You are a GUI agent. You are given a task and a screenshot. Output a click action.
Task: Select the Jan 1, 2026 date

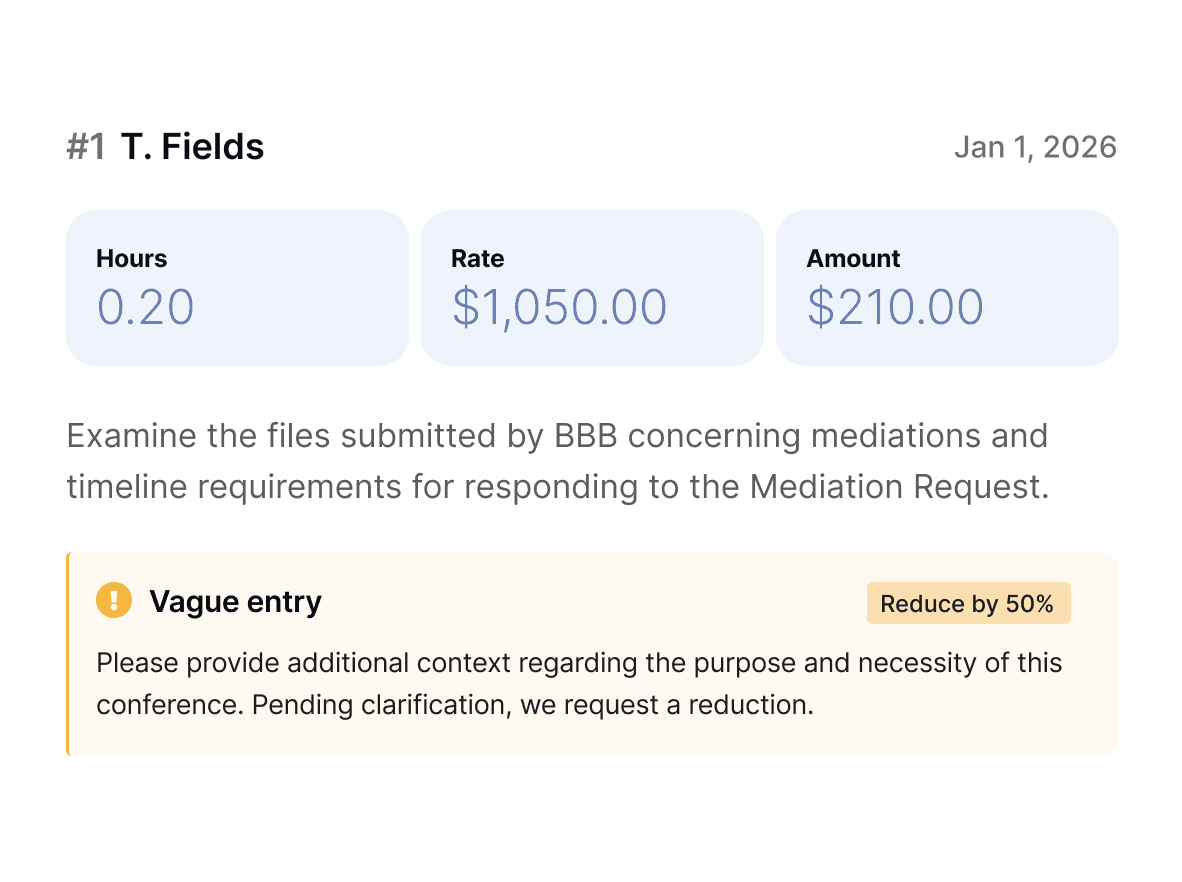[x=1035, y=147]
